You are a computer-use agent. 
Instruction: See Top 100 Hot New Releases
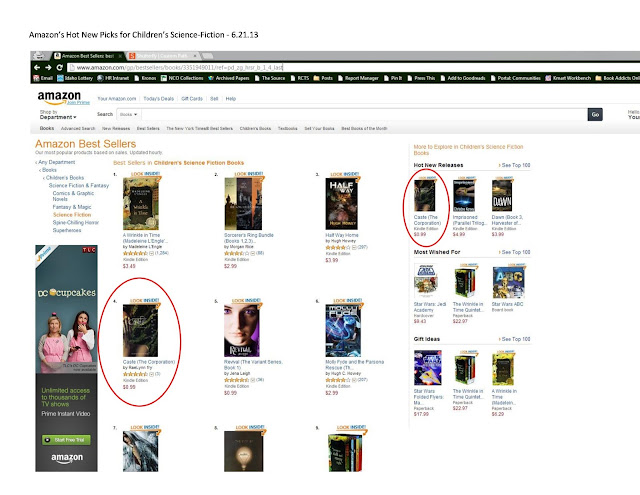516,165
